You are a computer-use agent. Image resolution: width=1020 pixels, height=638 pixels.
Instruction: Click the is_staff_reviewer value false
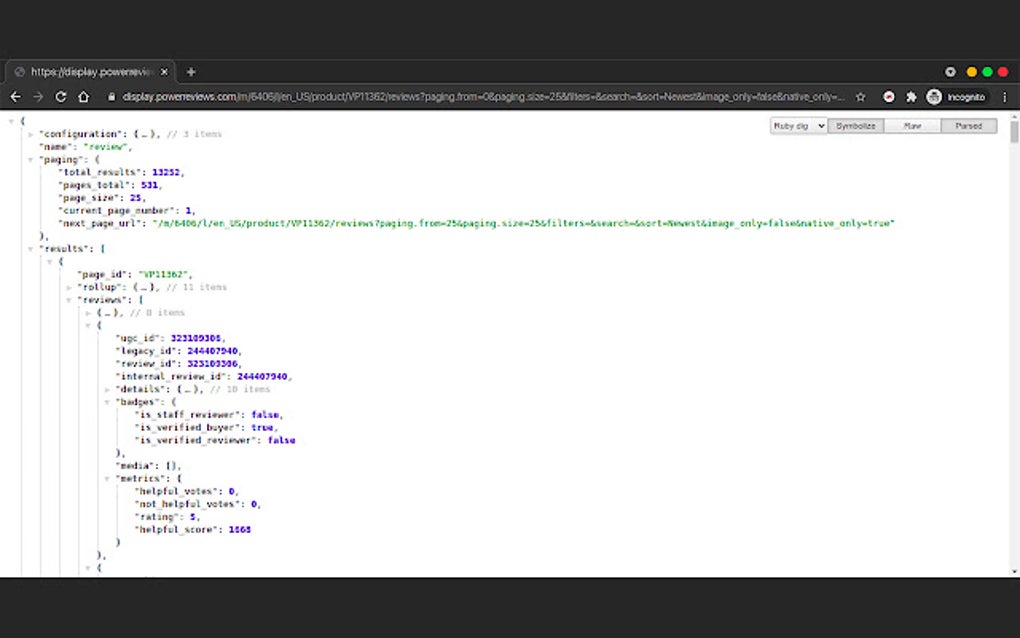pyautogui.click(x=265, y=414)
